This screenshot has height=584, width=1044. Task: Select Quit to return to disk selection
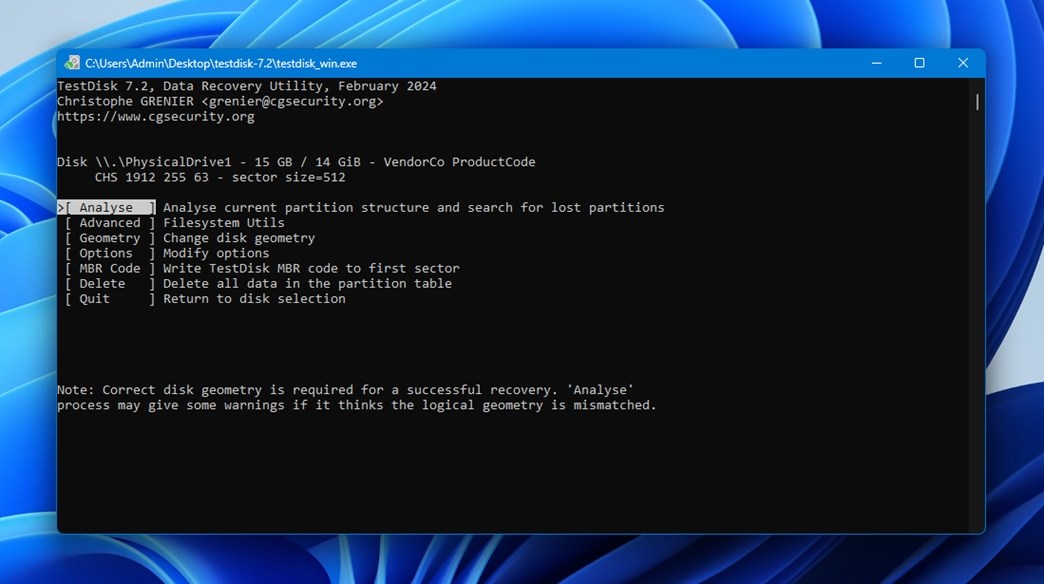110,299
